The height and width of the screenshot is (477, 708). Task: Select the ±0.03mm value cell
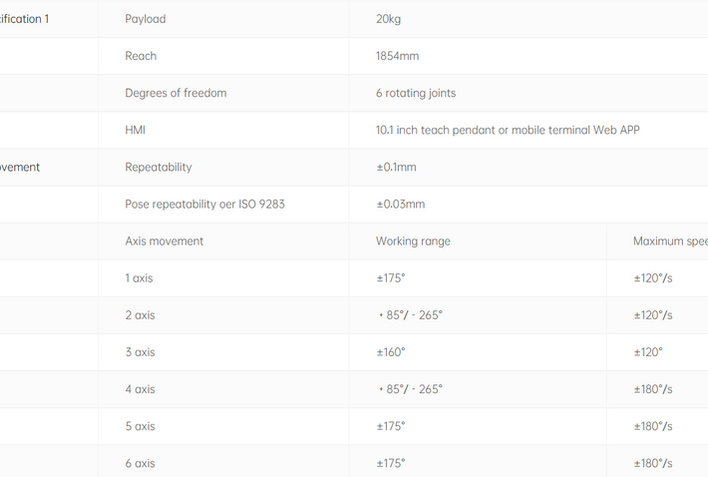(x=400, y=204)
